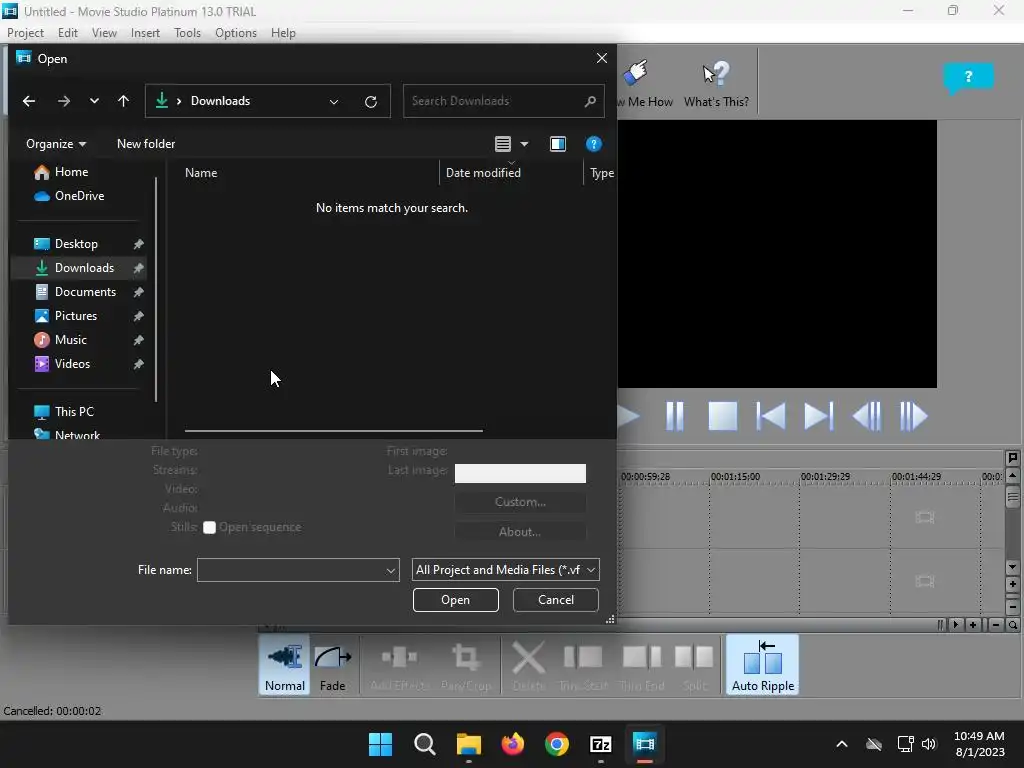
Task: Go up one folder level
Action: pyautogui.click(x=123, y=101)
